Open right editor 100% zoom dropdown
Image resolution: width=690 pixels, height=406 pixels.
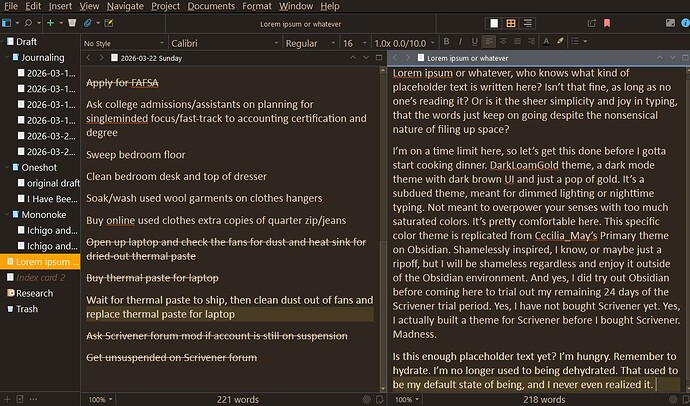click(x=407, y=399)
